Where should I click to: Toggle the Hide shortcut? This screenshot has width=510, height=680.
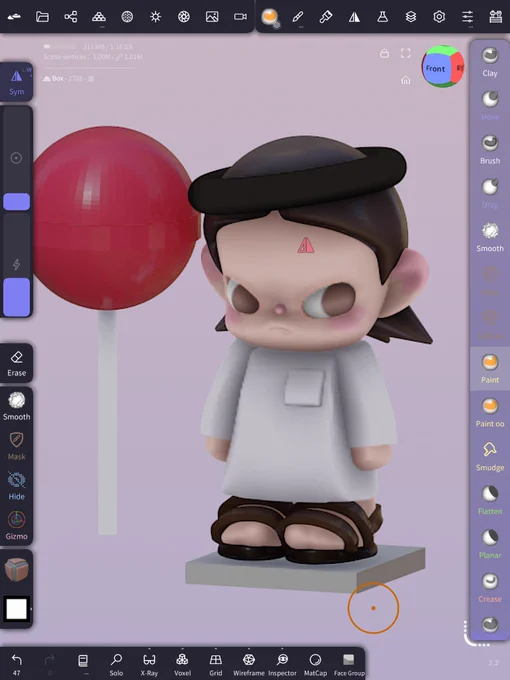click(16, 485)
